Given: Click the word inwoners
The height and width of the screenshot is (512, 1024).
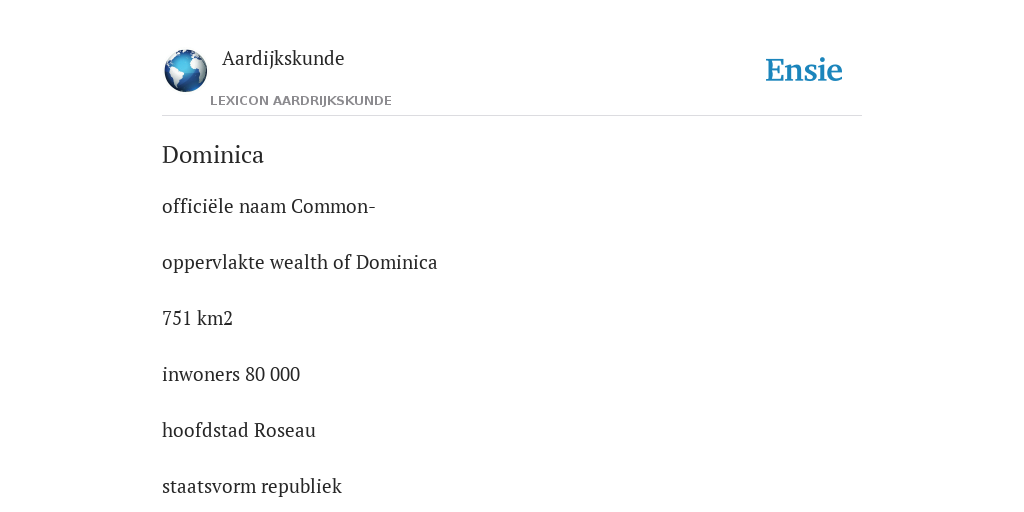Looking at the screenshot, I should [x=201, y=375].
